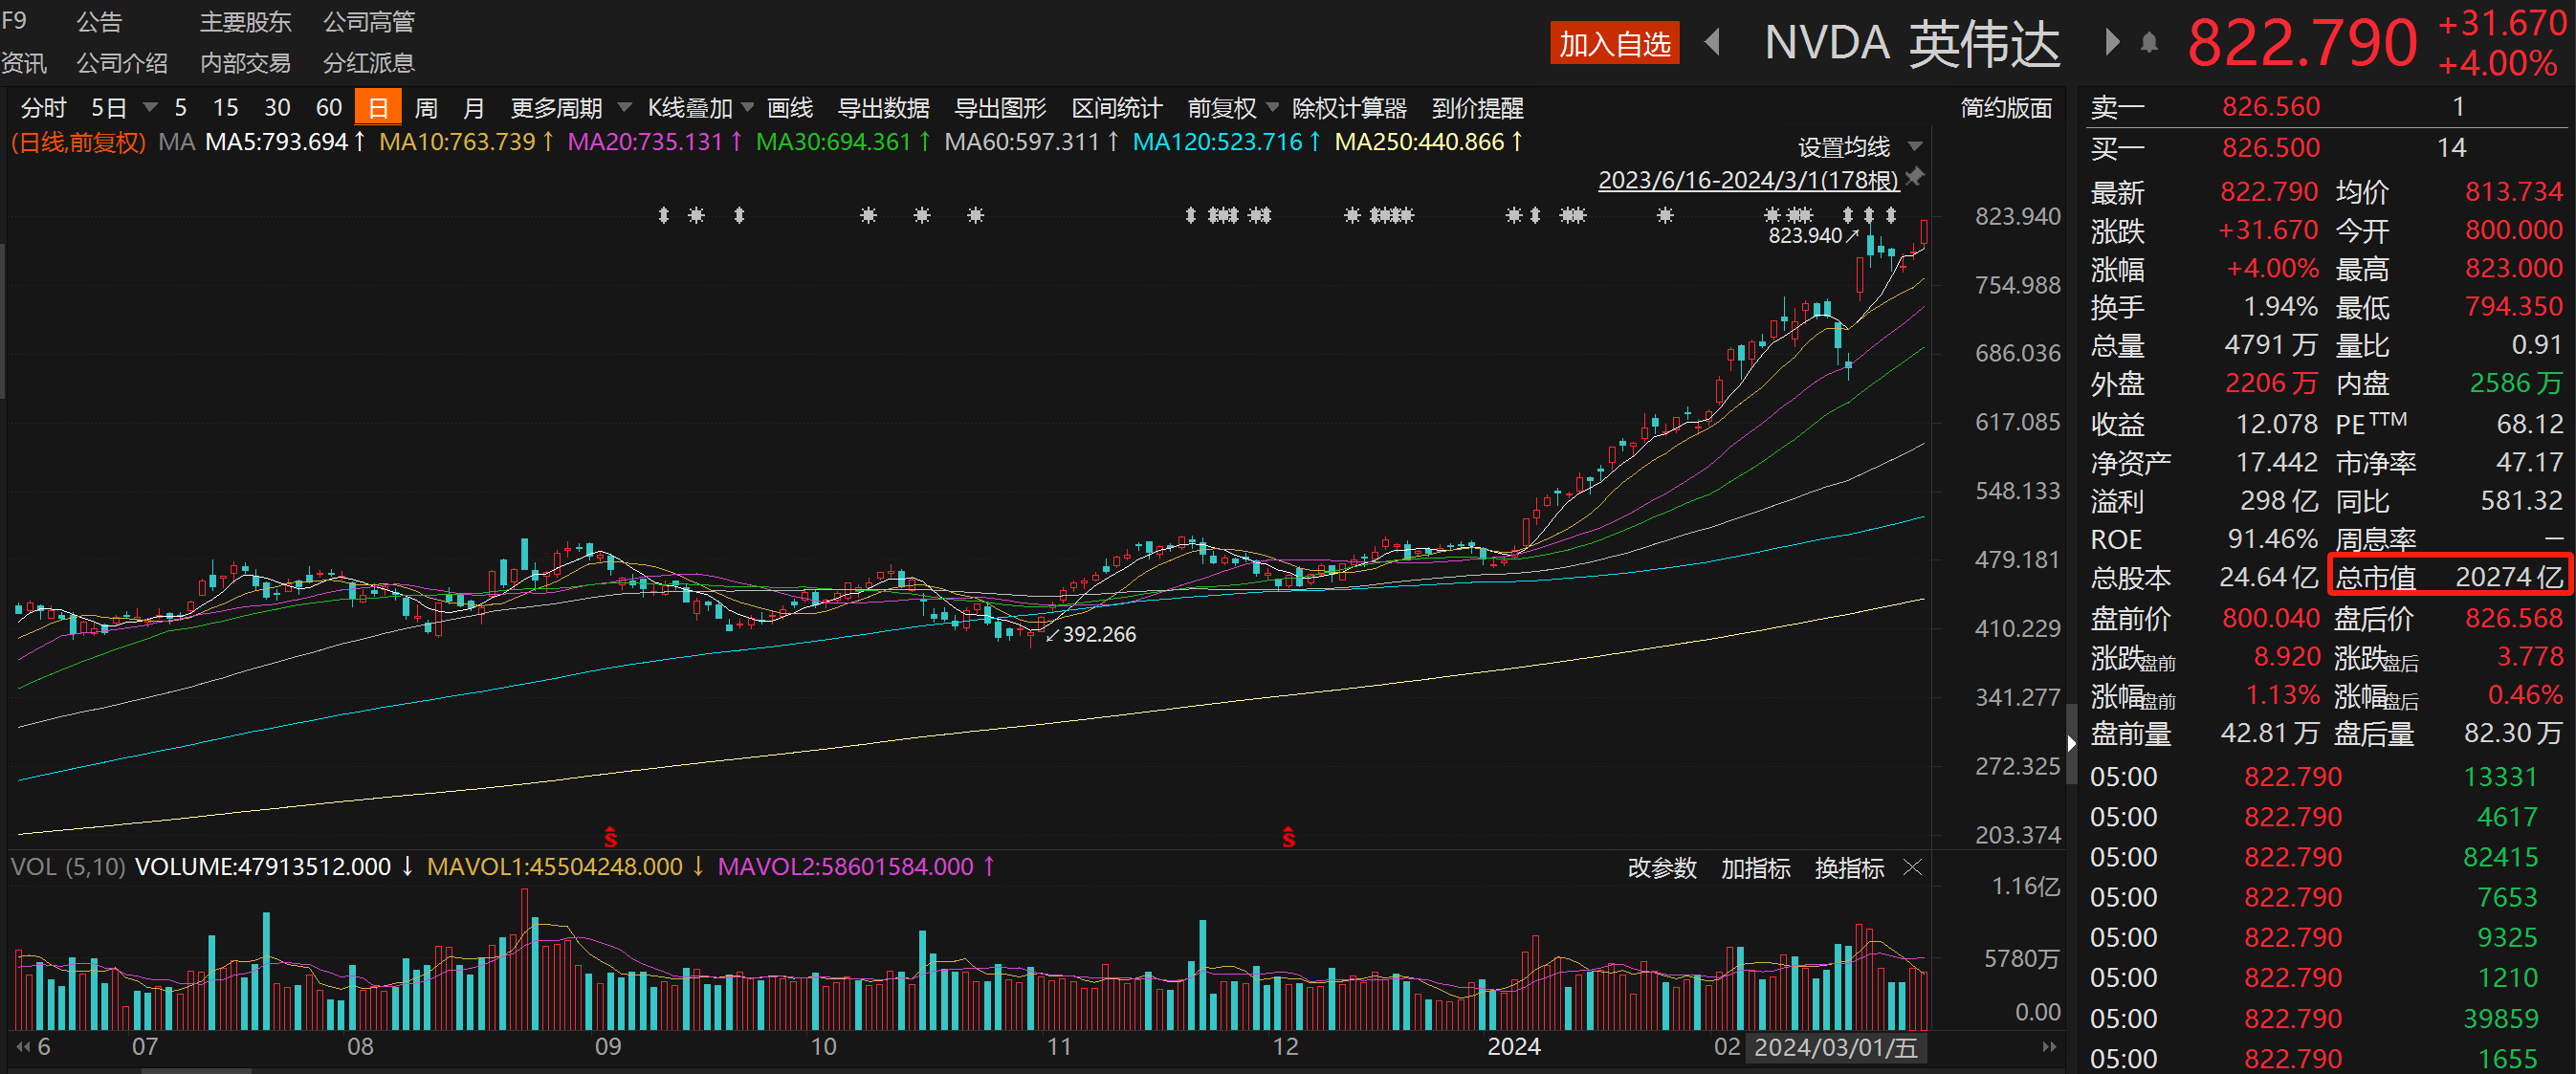The width and height of the screenshot is (2576, 1074).
Task: Close the VOL indicator panel
Action: (x=1912, y=867)
